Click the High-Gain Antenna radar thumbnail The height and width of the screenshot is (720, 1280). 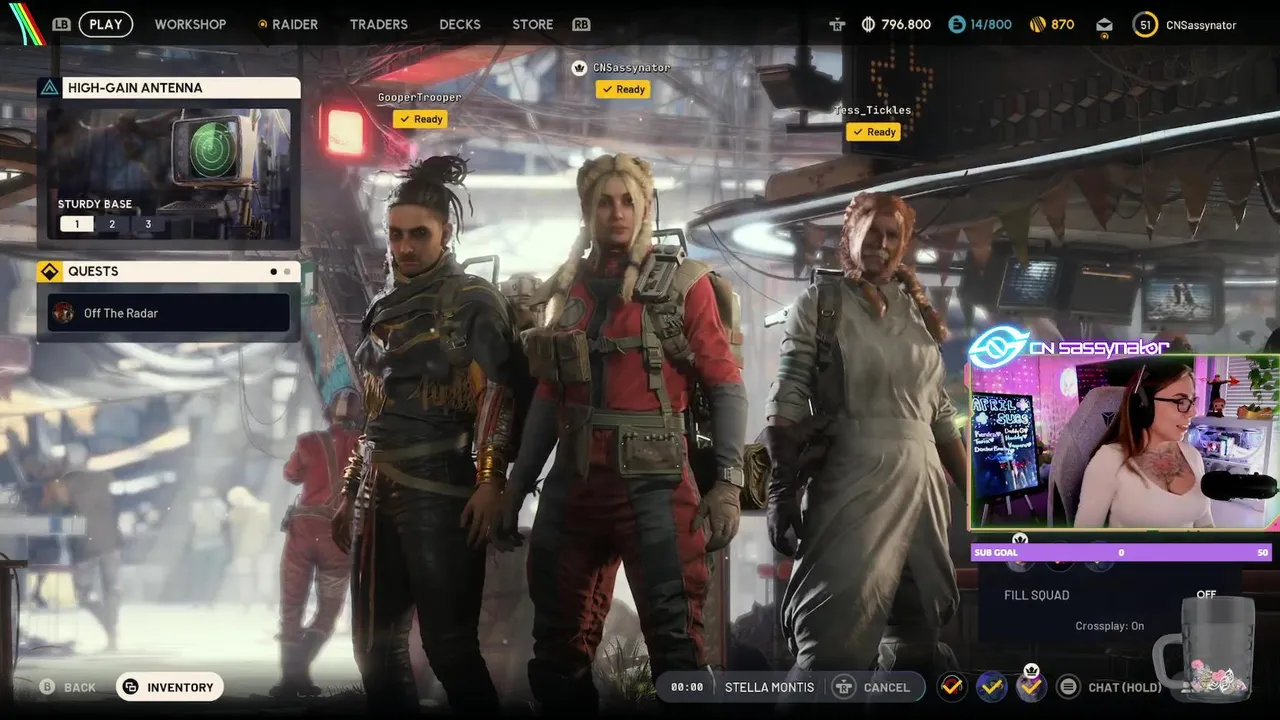pos(169,172)
